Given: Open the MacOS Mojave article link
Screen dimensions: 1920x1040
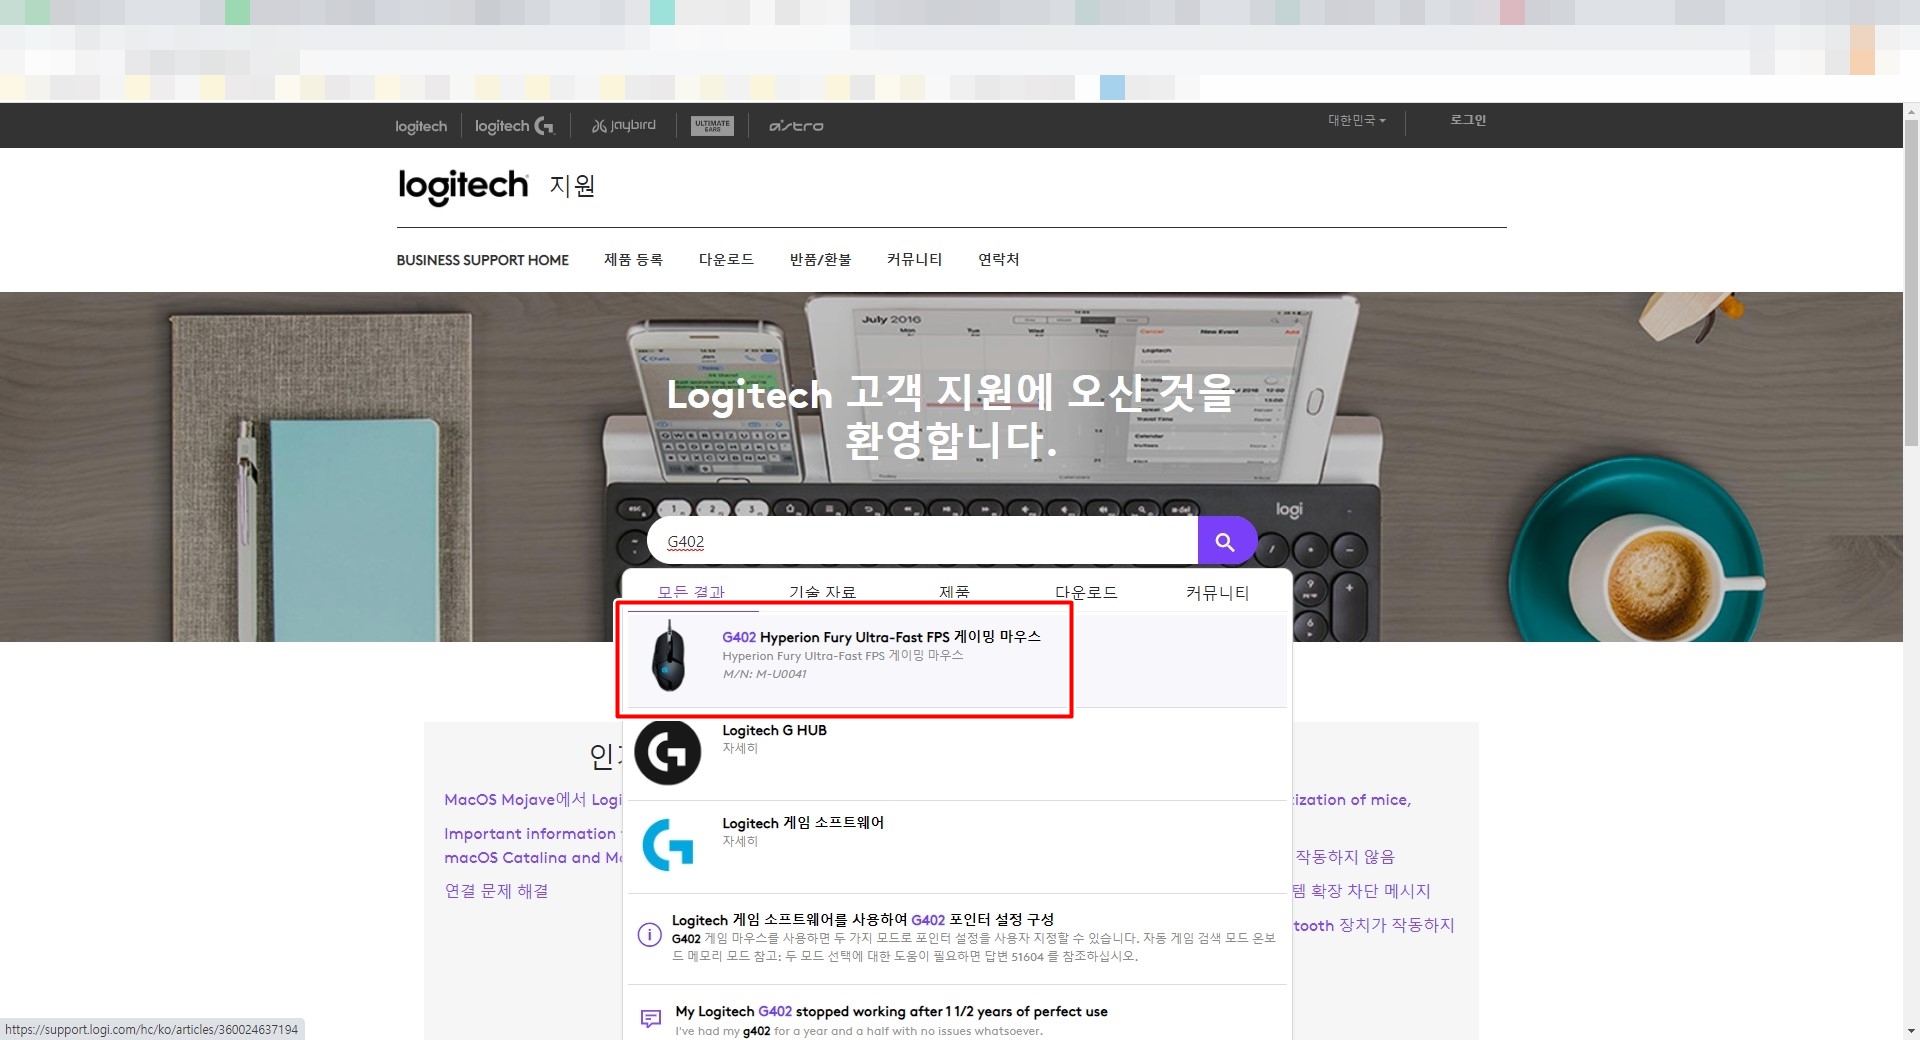Looking at the screenshot, I should click(533, 800).
